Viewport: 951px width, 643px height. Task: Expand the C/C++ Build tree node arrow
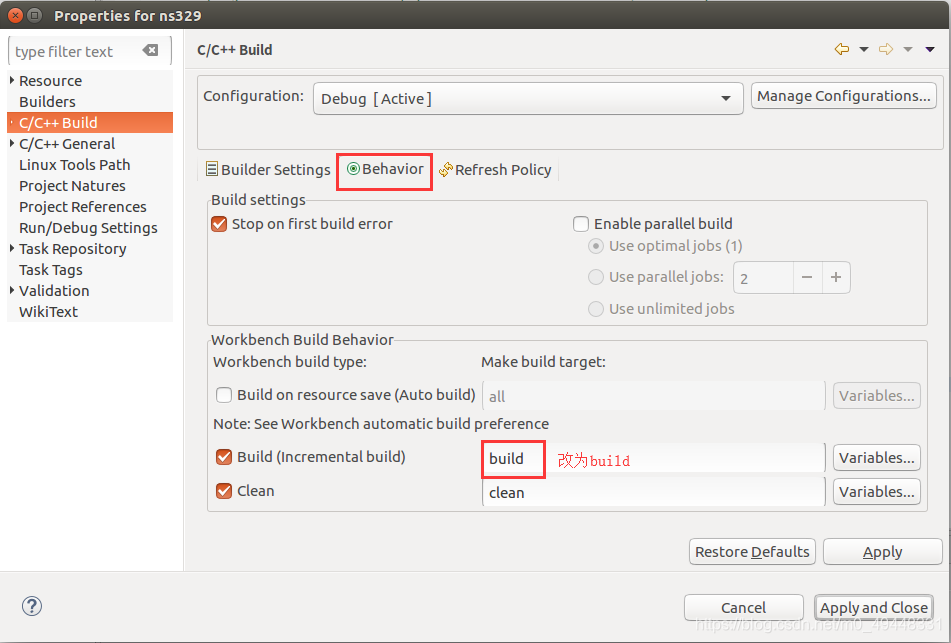pos(12,123)
